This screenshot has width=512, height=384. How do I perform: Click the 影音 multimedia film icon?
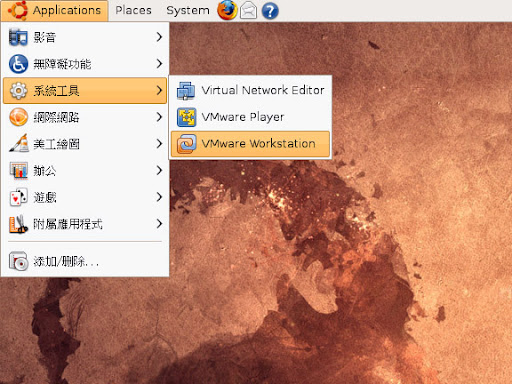click(x=18, y=37)
